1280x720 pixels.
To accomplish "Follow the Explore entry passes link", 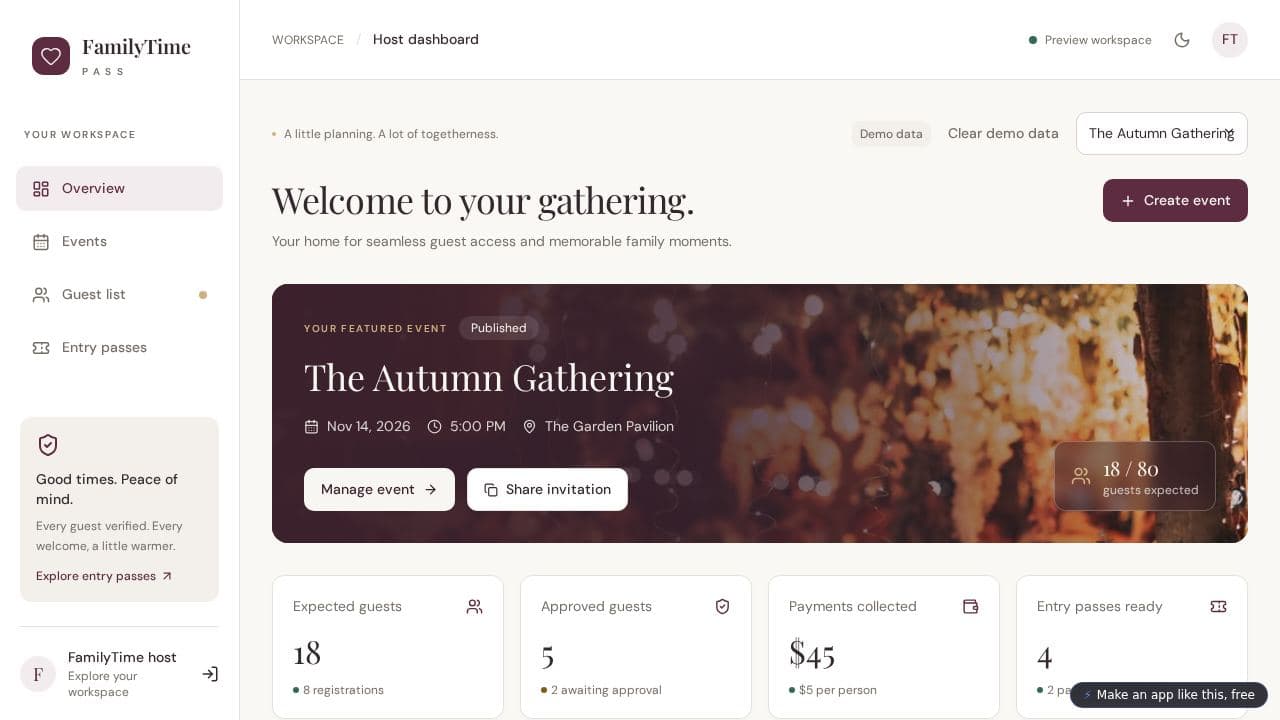I will (104, 576).
